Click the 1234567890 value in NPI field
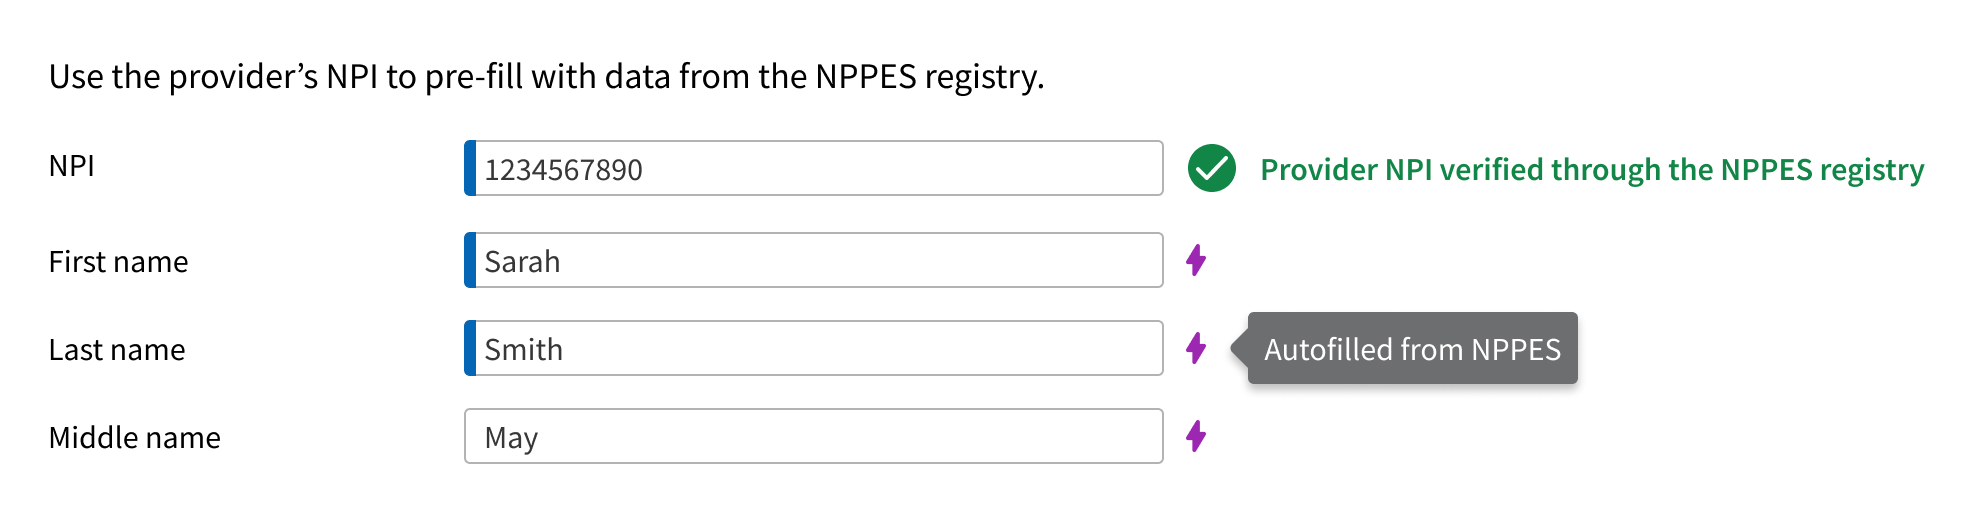Screen dimensions: 1966x512 click(563, 170)
